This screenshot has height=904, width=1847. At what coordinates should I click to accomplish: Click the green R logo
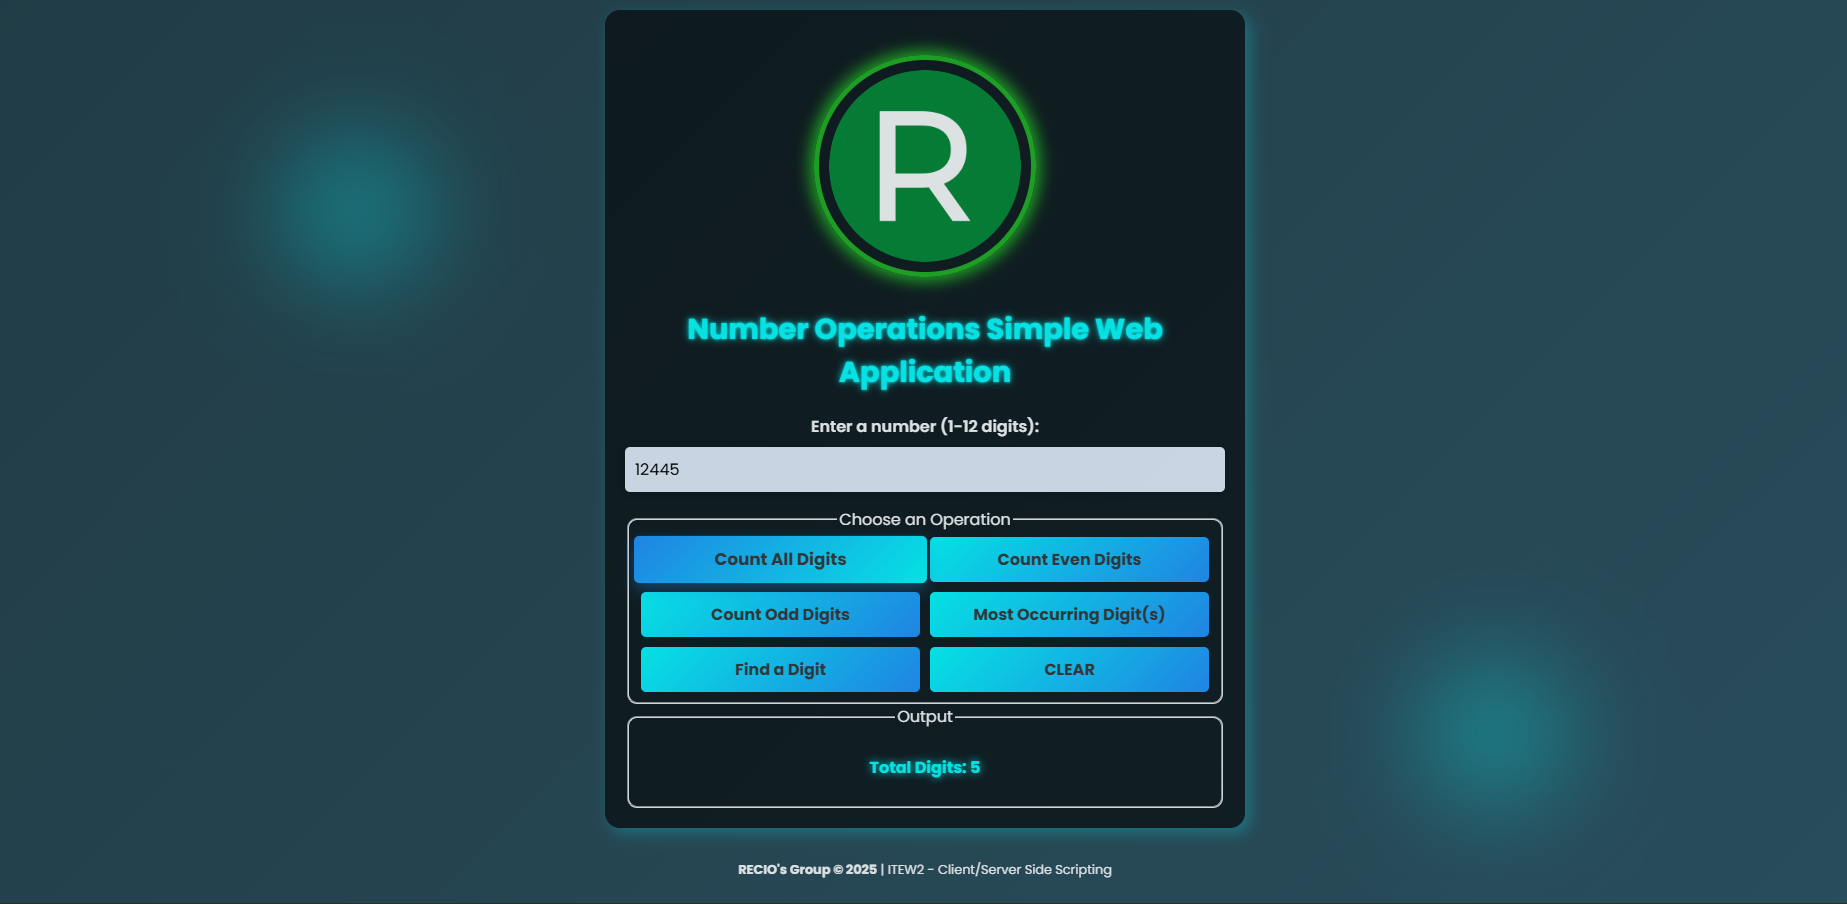click(925, 166)
